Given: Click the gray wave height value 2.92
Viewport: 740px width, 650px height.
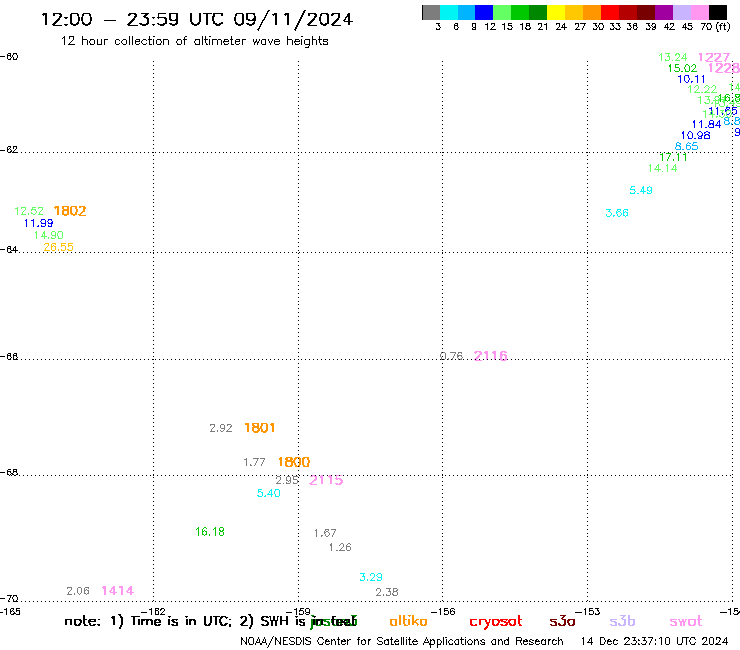Looking at the screenshot, I should point(221,428).
